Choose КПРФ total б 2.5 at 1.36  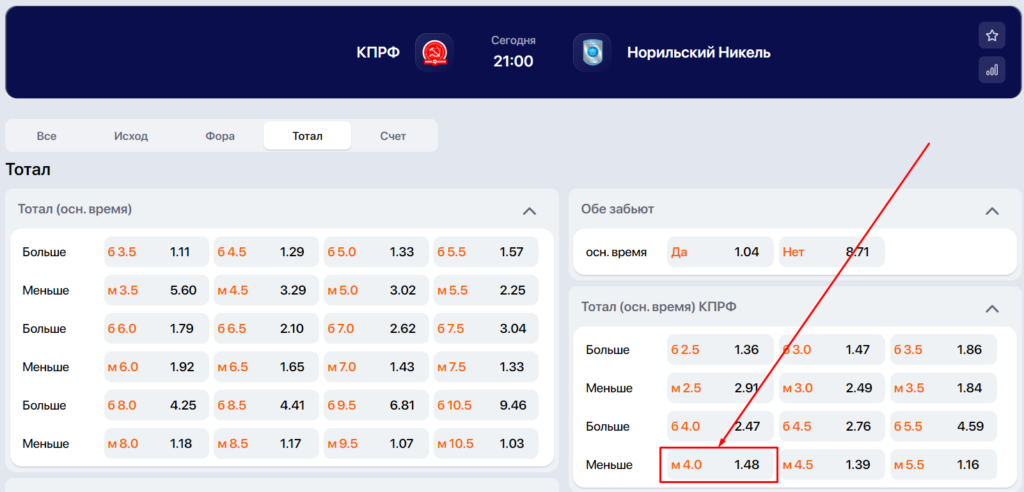[720, 350]
